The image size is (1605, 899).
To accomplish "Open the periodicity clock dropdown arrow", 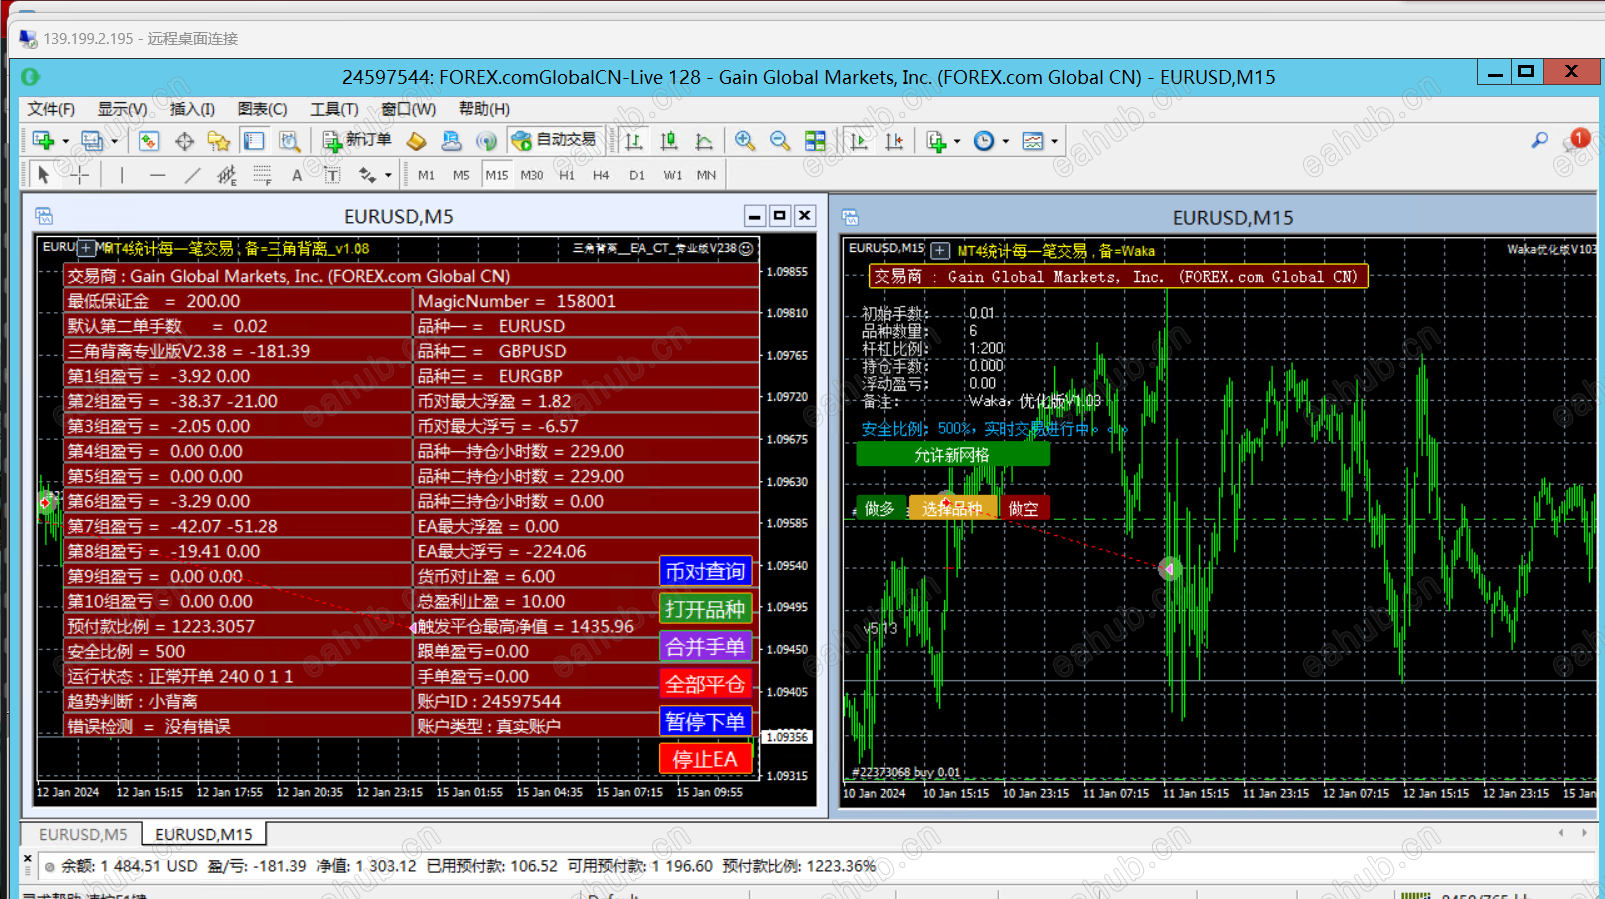I will pos(1006,141).
